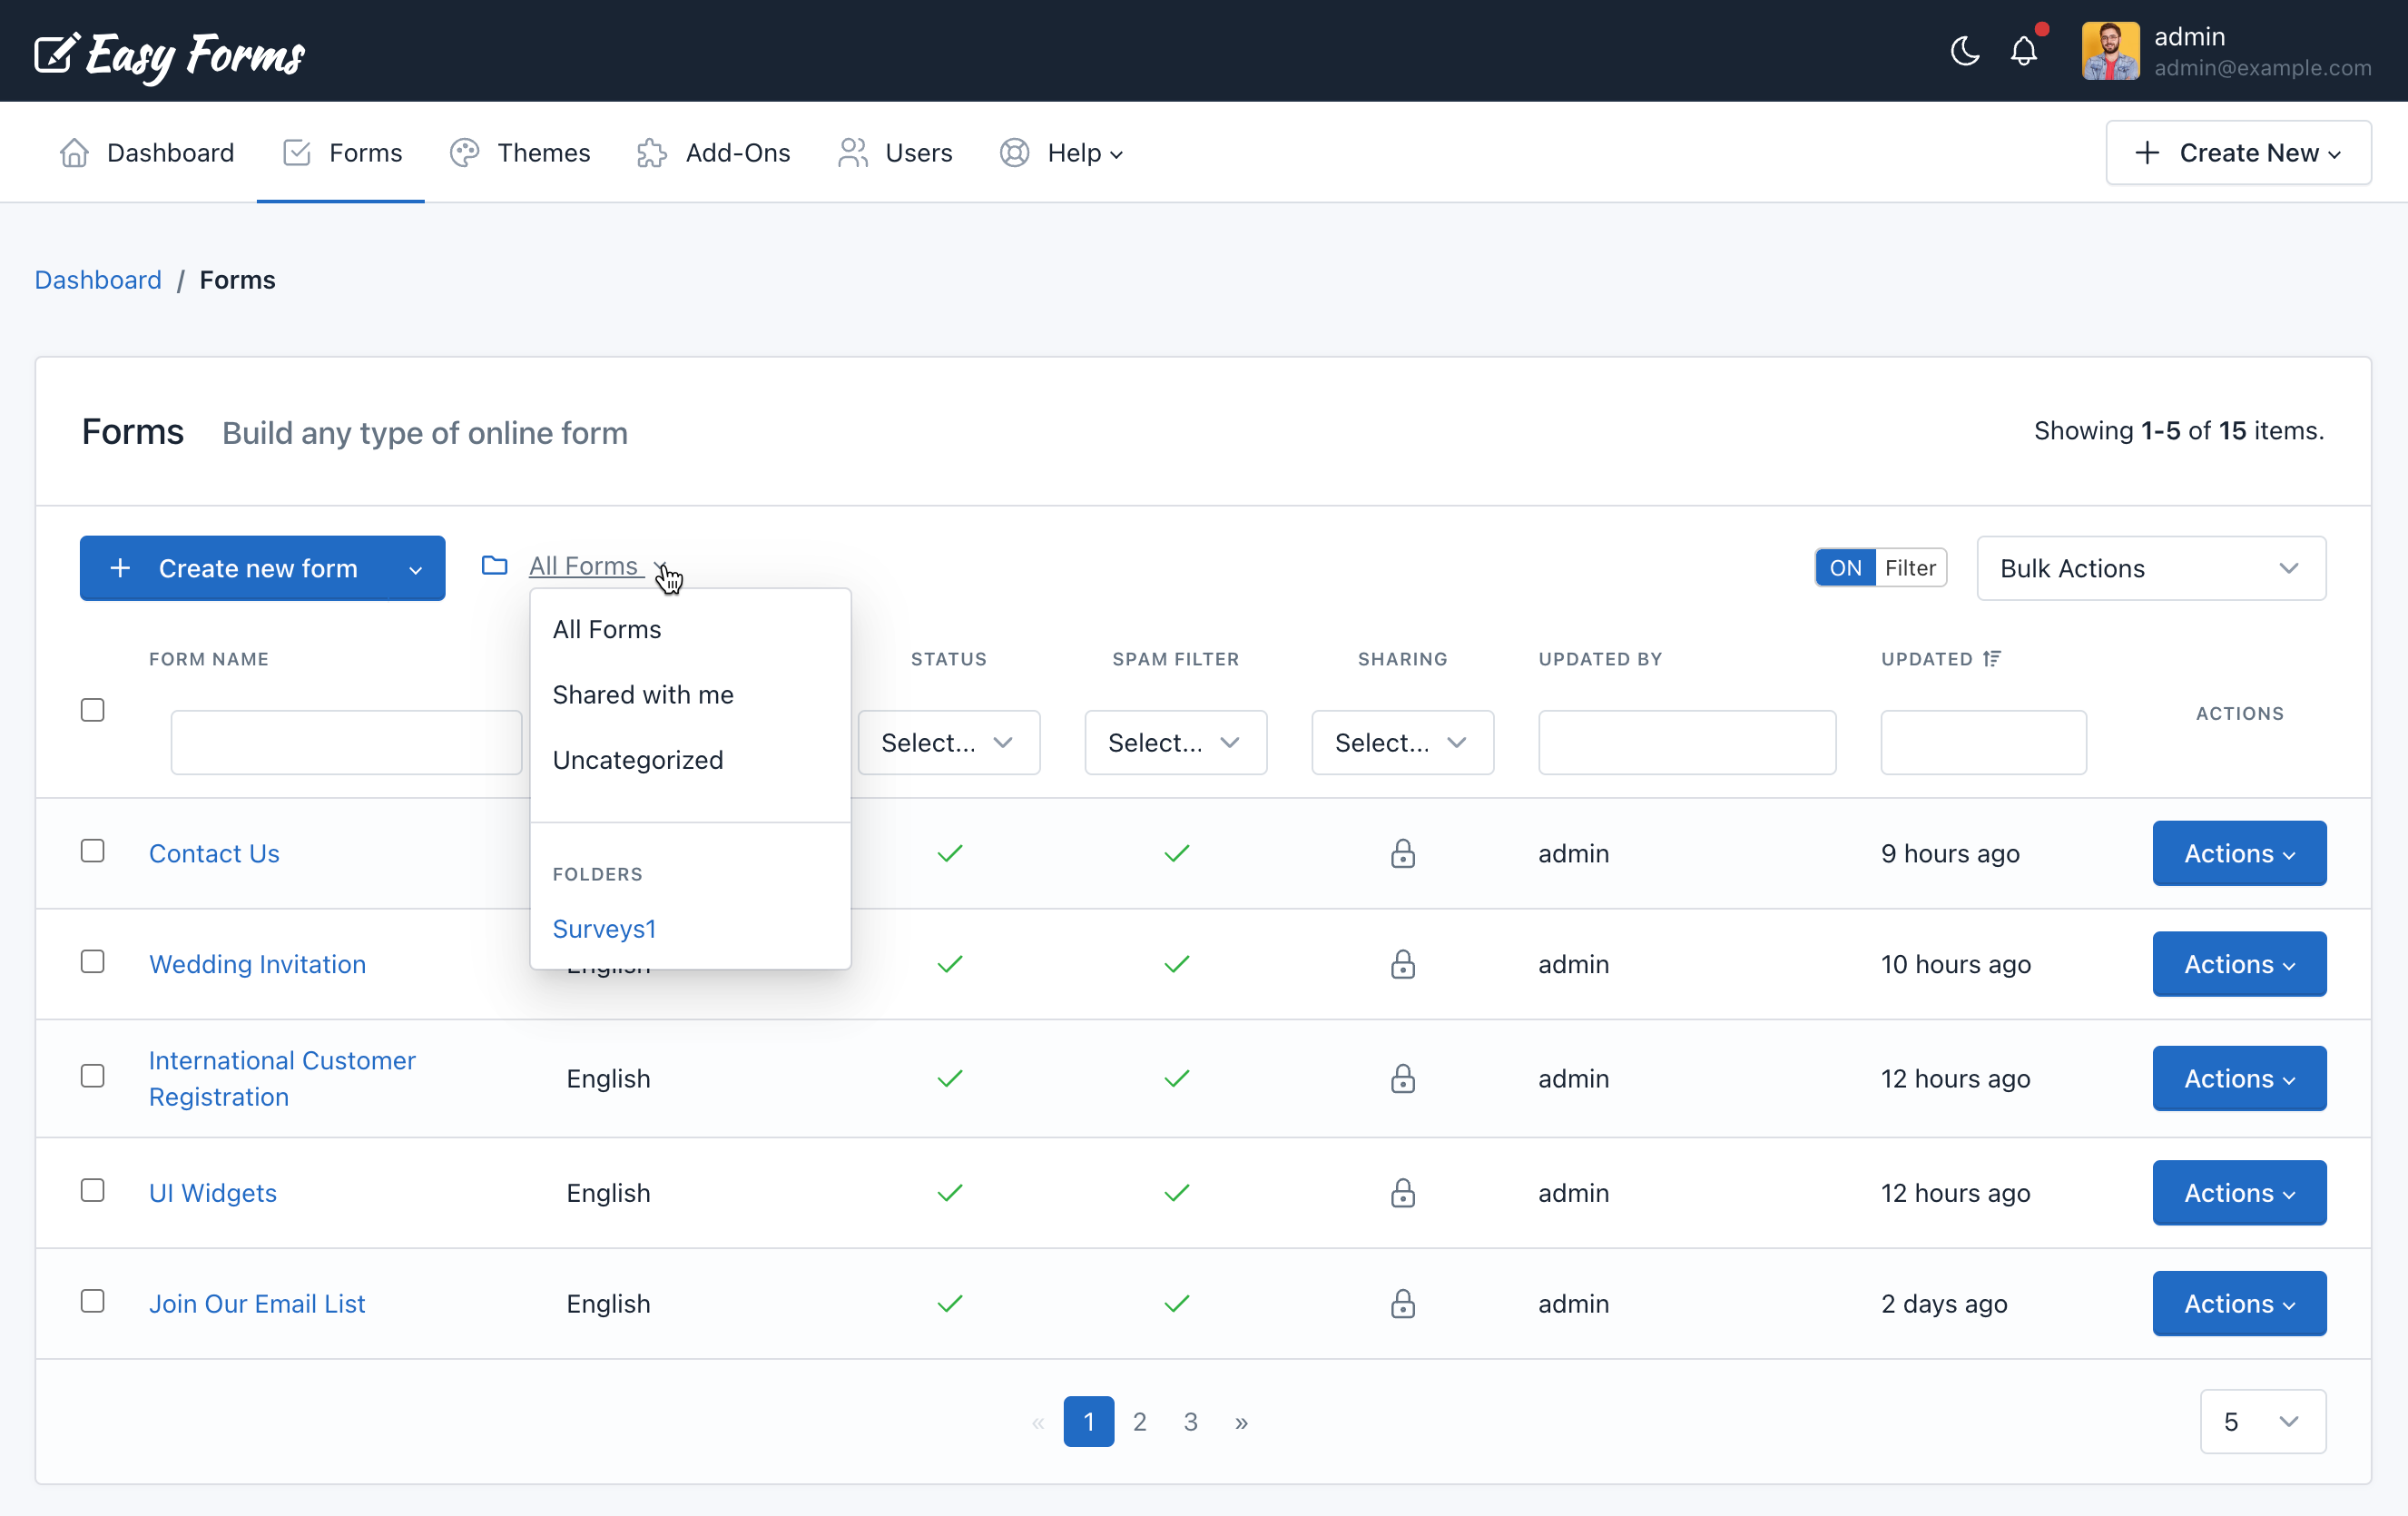The image size is (2408, 1516).
Task: Click the folder icon beside All Forms
Action: [494, 565]
